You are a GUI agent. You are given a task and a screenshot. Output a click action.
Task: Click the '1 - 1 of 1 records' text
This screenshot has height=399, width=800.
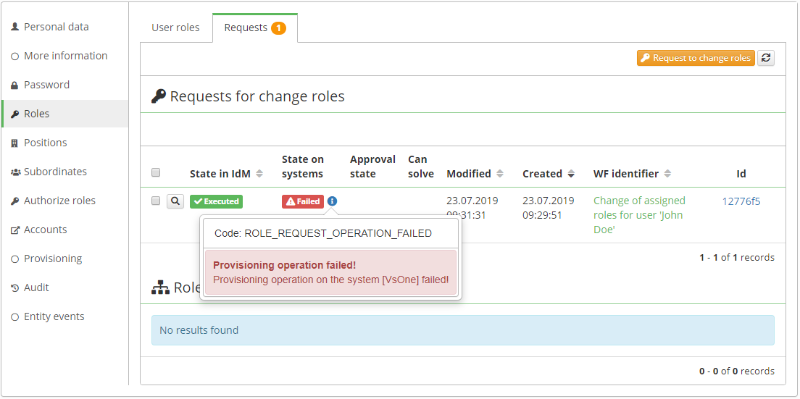[737, 258]
